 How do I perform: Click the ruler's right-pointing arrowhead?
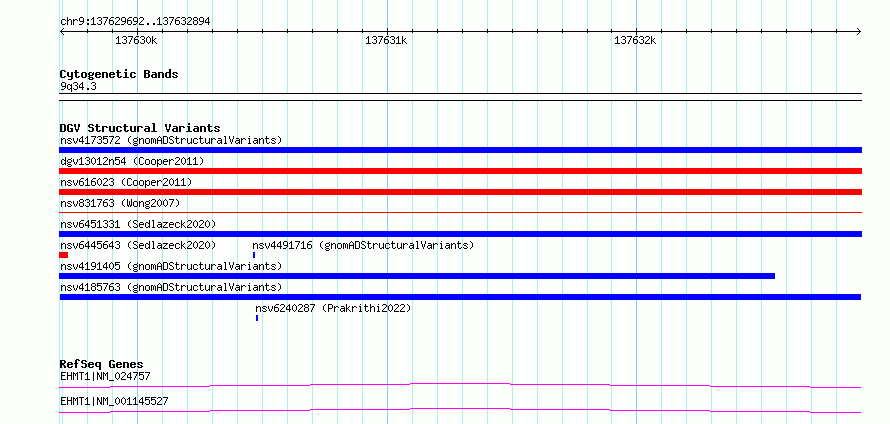coord(858,32)
